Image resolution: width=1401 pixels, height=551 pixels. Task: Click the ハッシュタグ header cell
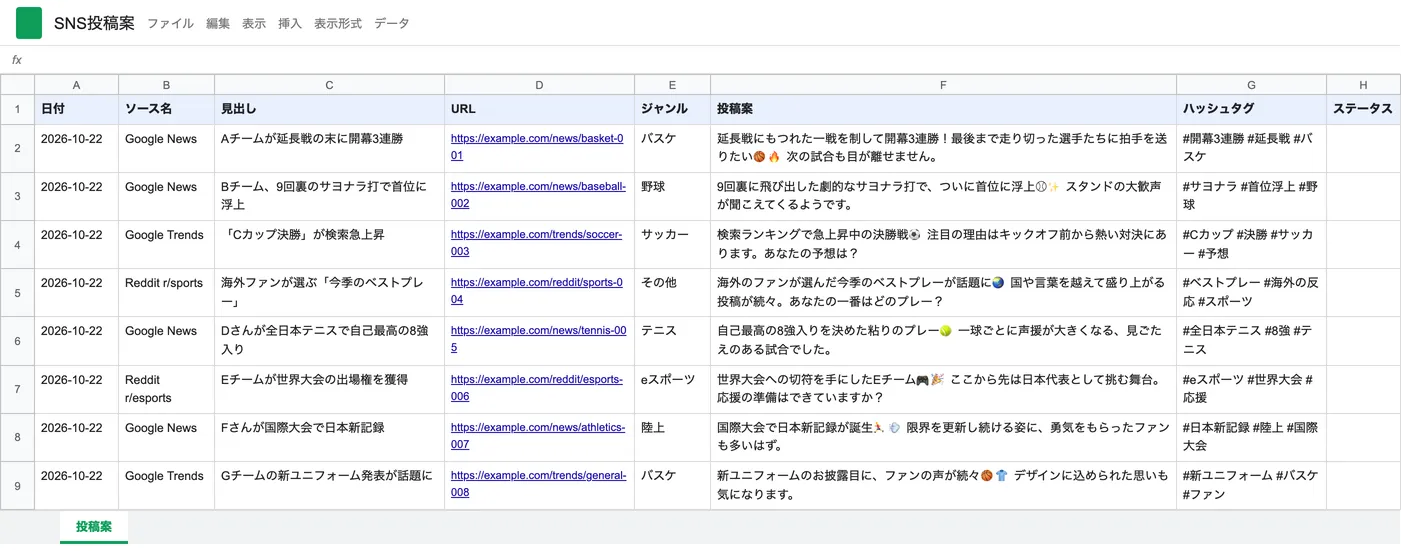point(1251,110)
